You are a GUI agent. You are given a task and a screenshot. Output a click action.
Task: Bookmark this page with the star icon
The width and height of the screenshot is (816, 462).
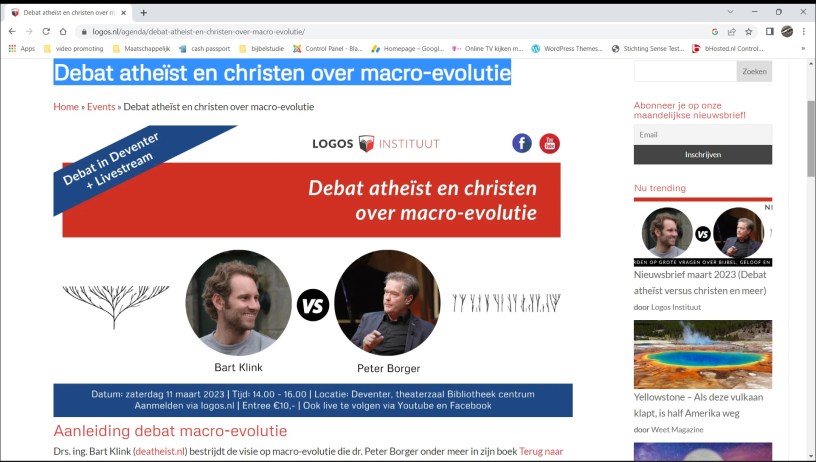coord(748,31)
